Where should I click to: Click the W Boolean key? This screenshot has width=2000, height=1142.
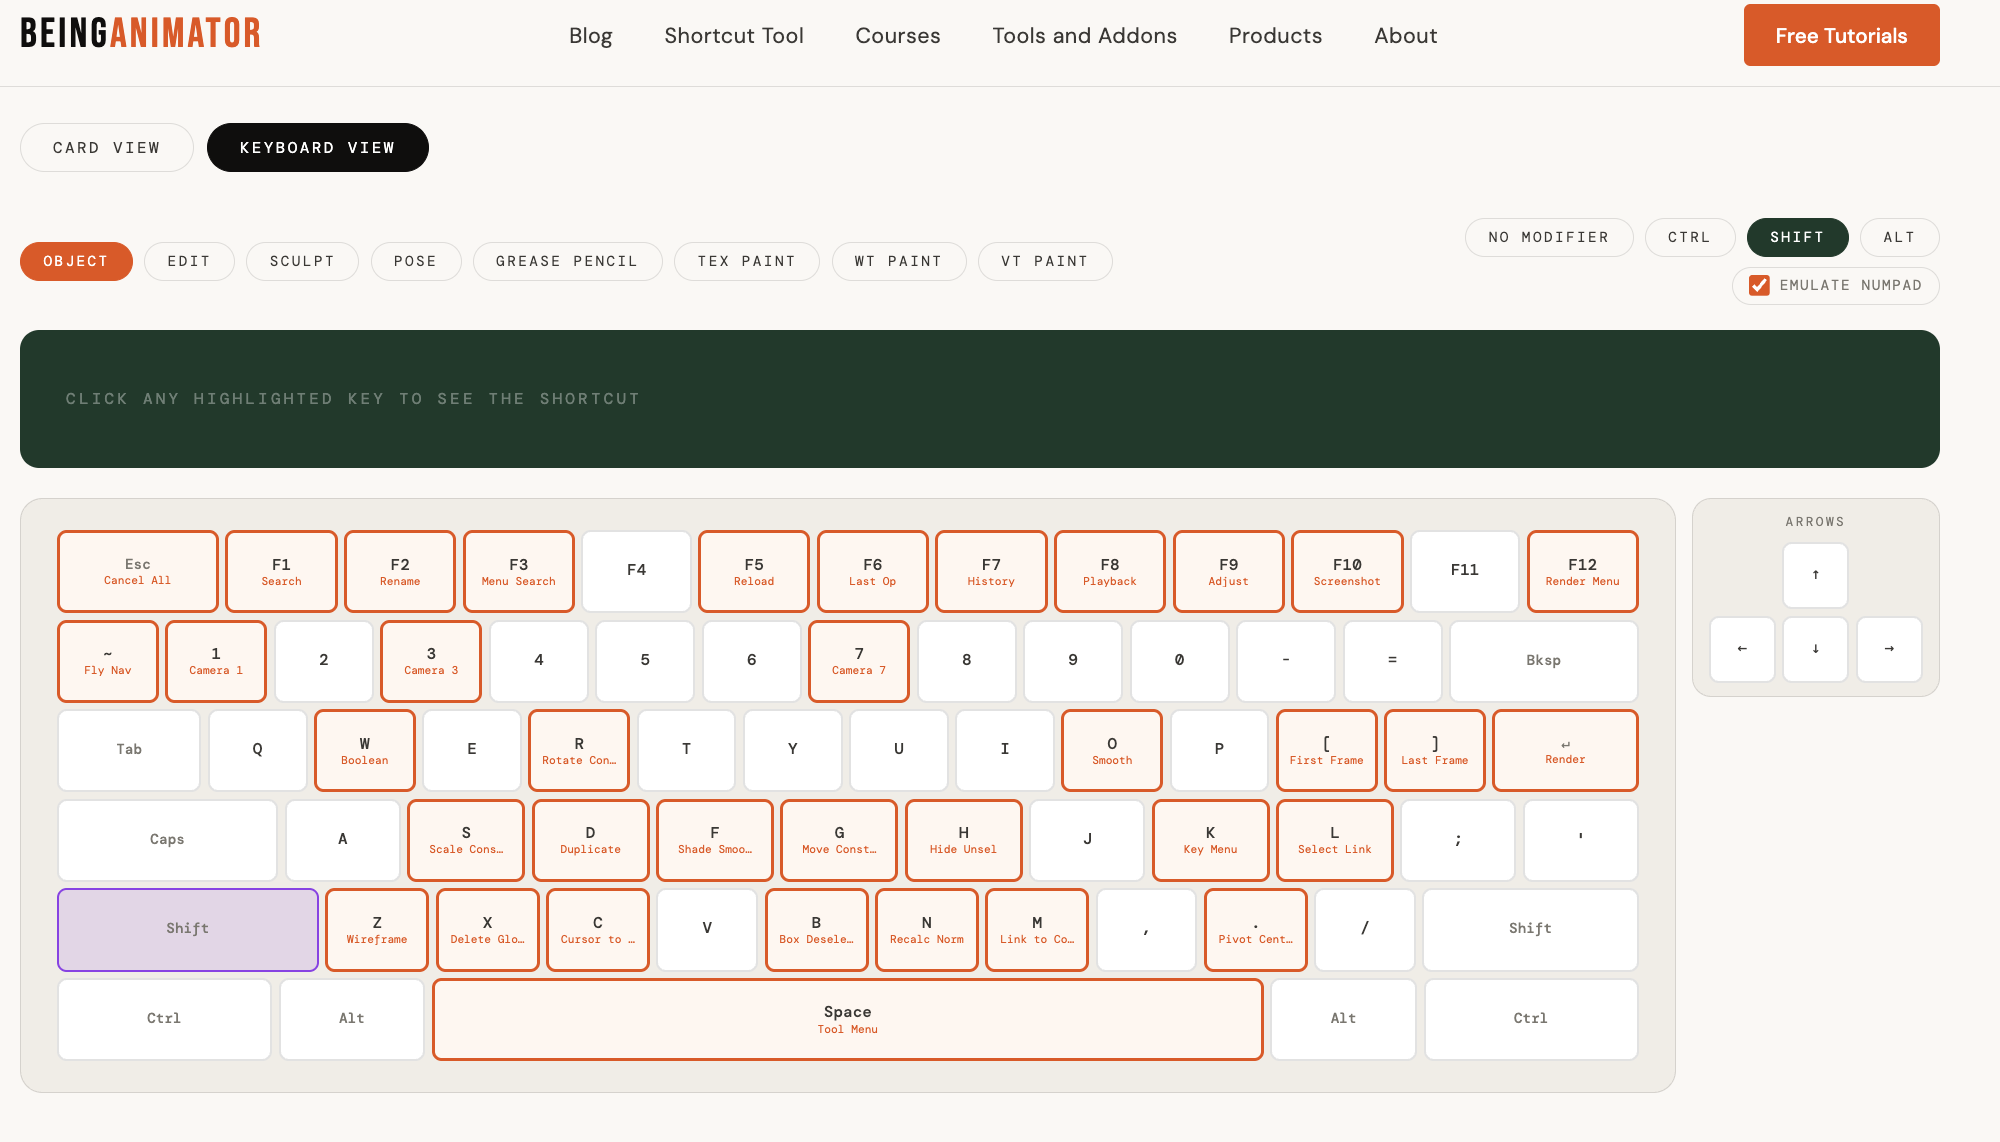(x=365, y=750)
